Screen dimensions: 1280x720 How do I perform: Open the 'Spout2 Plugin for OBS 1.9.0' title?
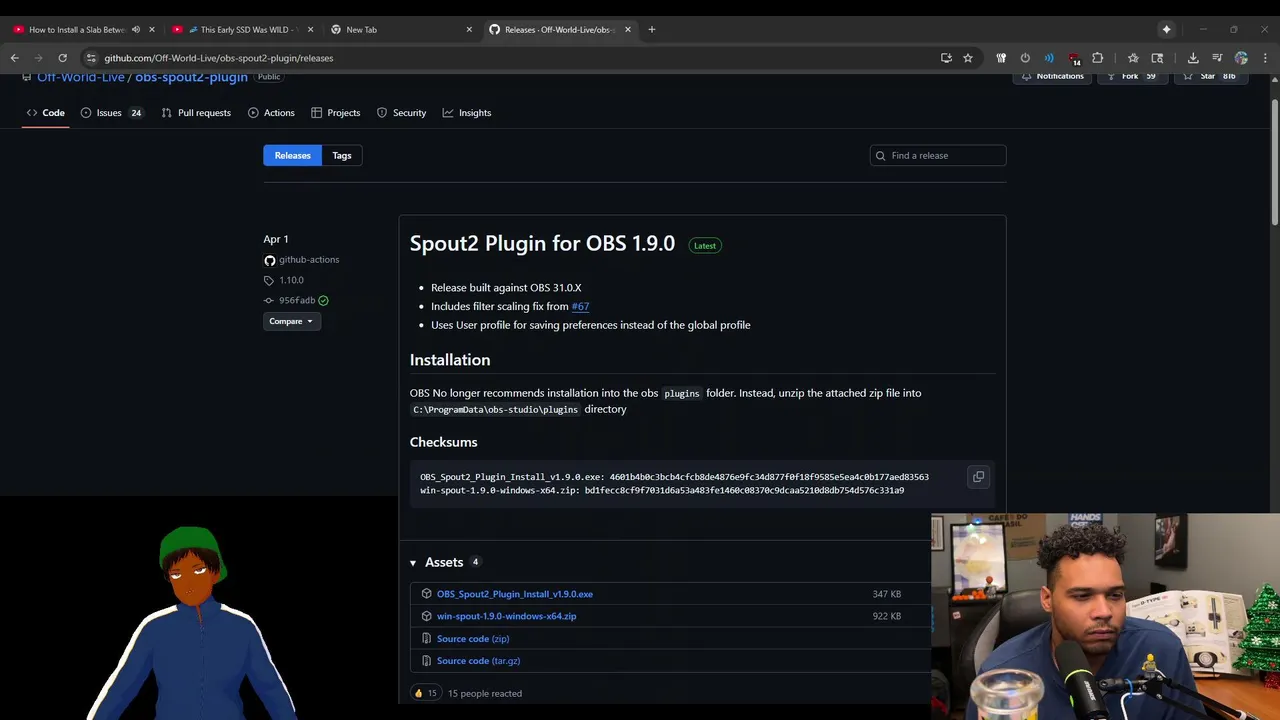(x=542, y=243)
